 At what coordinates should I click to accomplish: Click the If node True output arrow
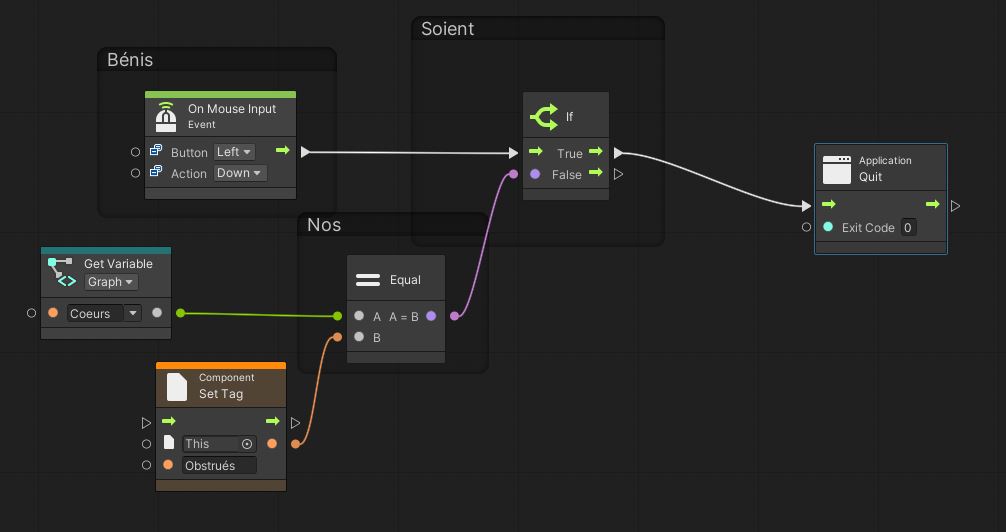[x=596, y=152]
